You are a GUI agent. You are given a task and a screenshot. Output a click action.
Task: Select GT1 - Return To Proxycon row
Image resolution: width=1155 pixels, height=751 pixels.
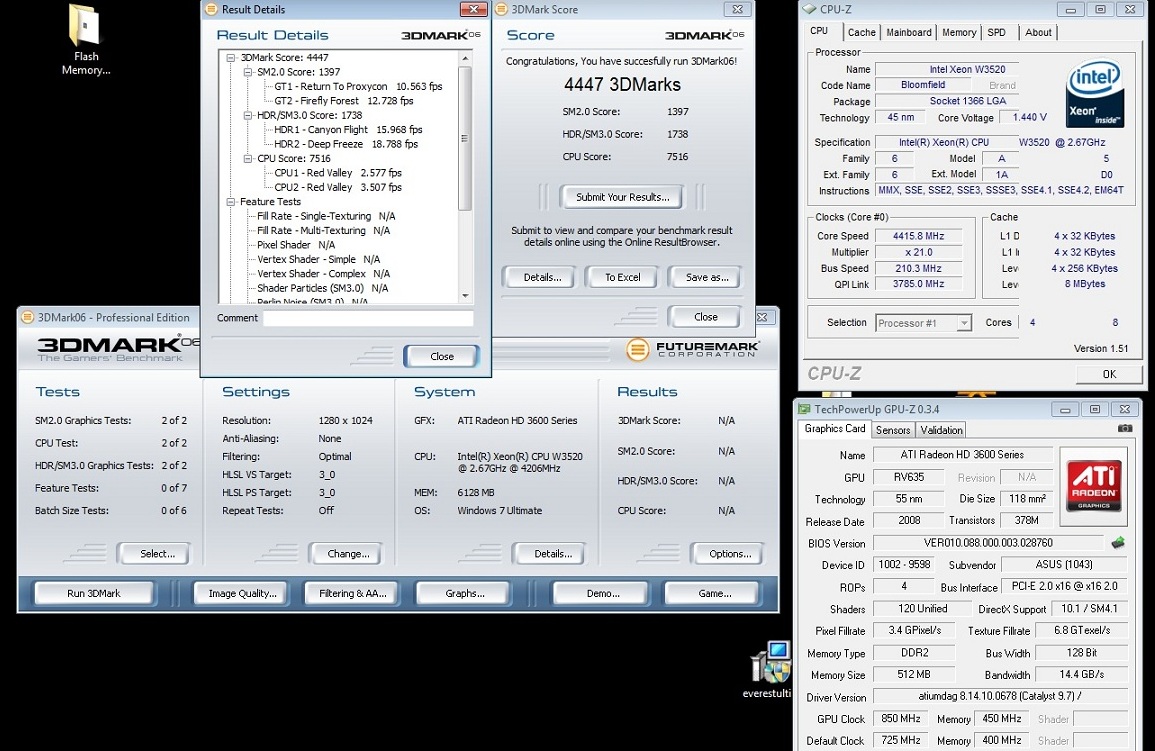pos(358,86)
